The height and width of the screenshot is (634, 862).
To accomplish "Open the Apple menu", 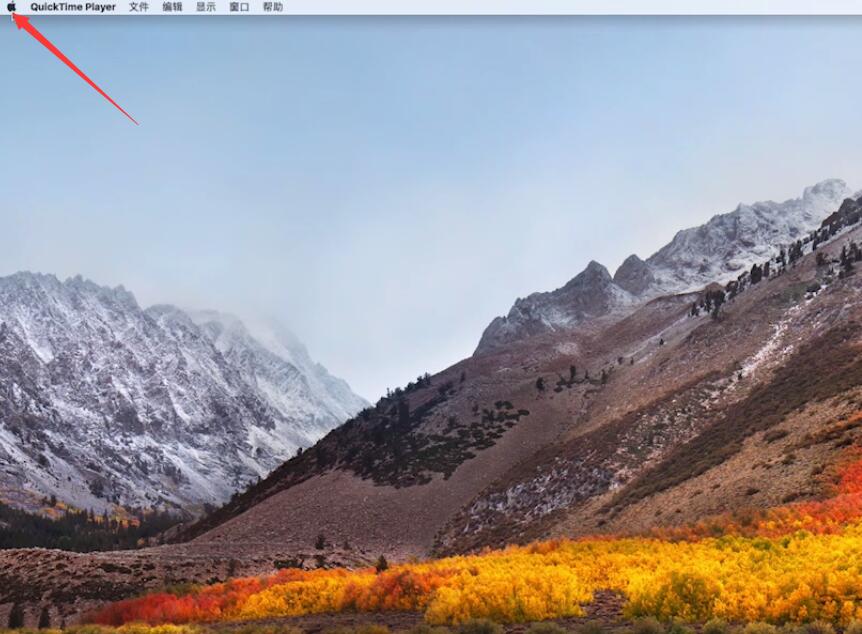I will pos(11,7).
